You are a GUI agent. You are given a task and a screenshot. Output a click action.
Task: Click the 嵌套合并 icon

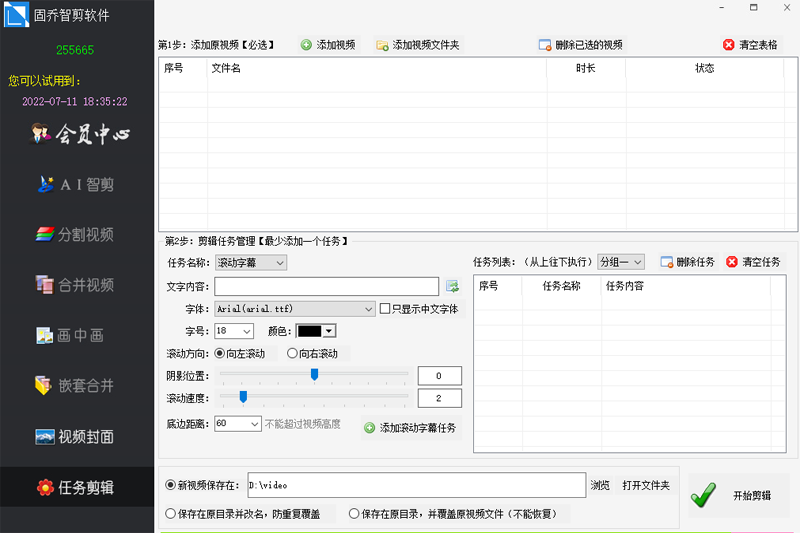coord(43,385)
